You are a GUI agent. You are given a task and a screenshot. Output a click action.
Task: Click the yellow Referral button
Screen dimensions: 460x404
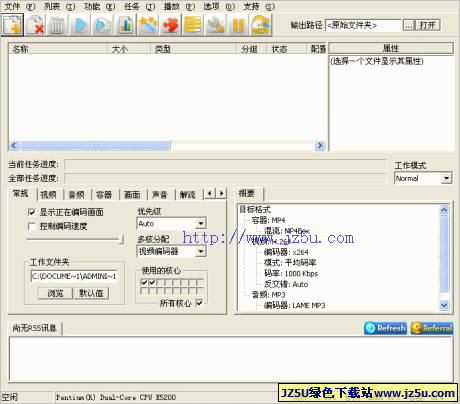point(432,328)
